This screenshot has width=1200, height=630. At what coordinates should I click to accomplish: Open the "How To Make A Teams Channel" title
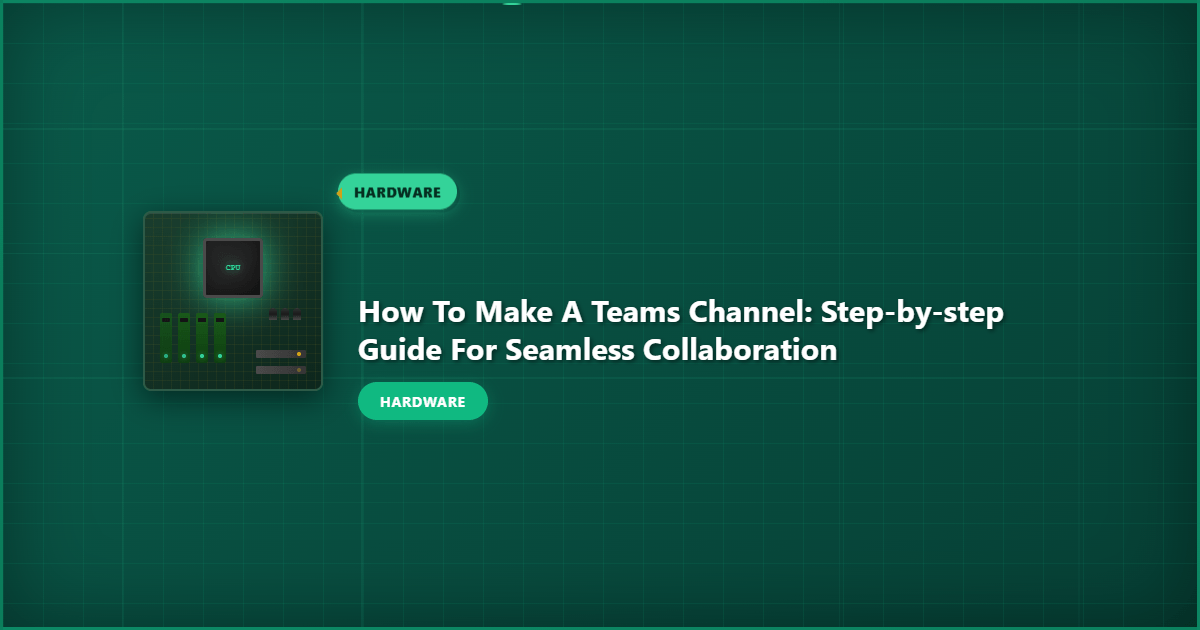[681, 331]
